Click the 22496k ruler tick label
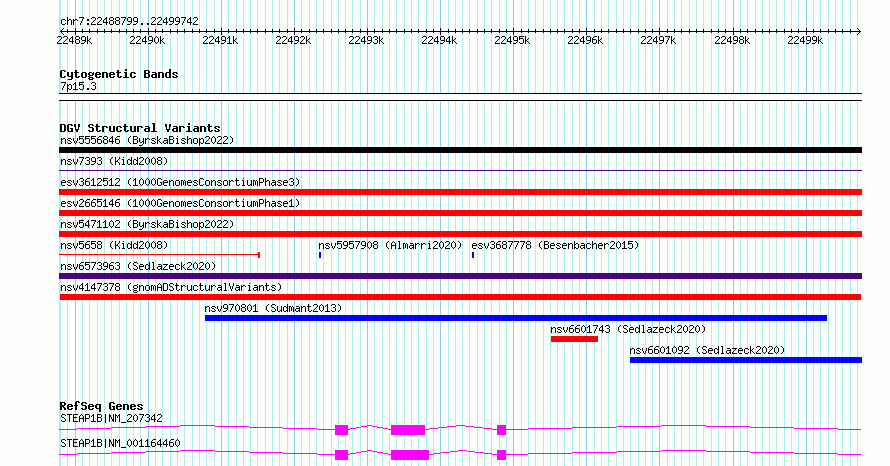 point(585,40)
